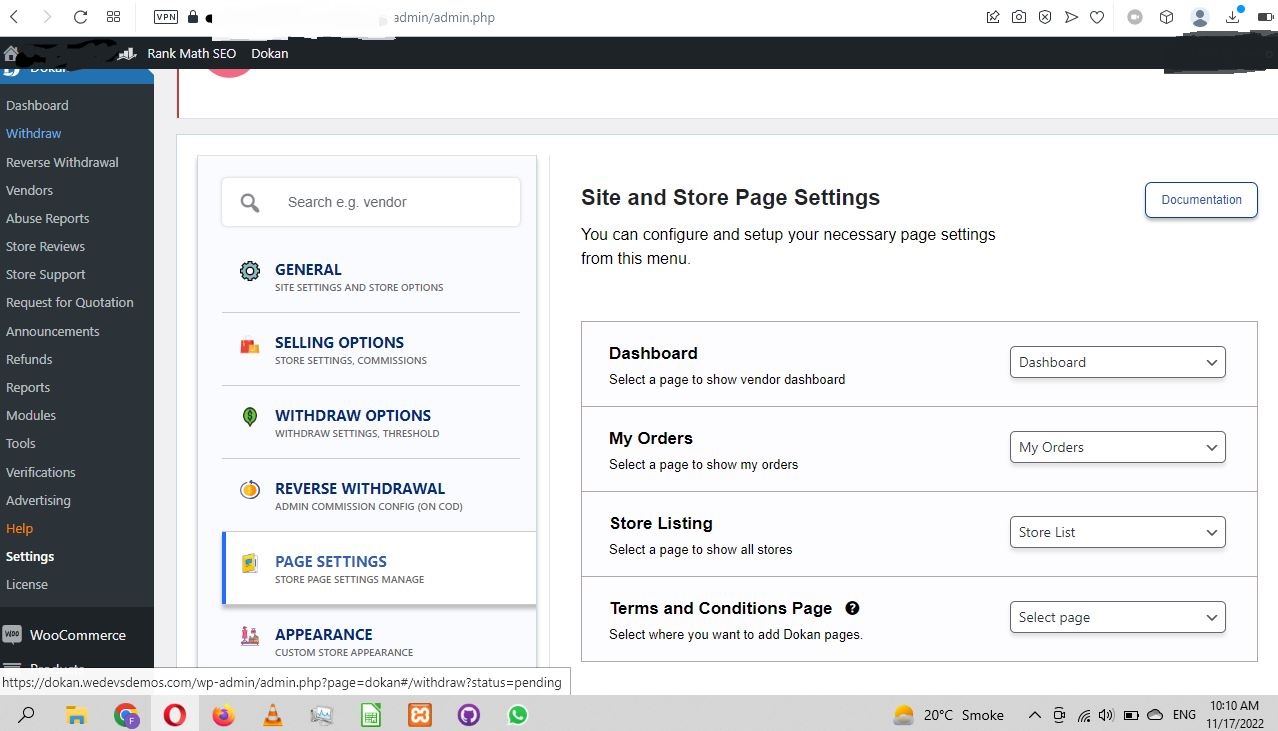Open Reverse Withdrawal via its coin icon

pos(249,490)
